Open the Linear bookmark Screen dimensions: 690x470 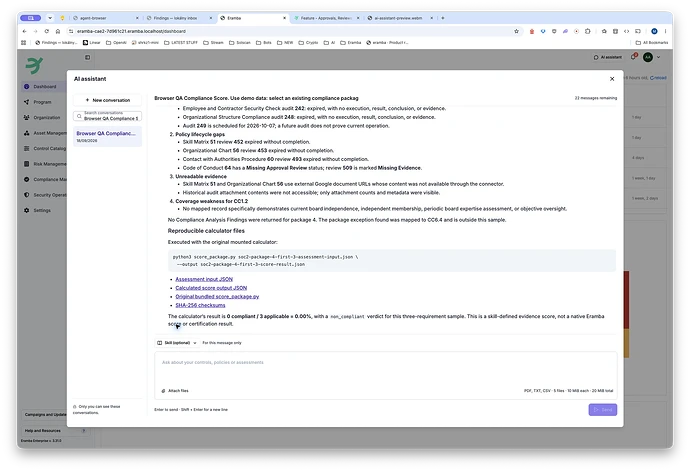pos(92,43)
